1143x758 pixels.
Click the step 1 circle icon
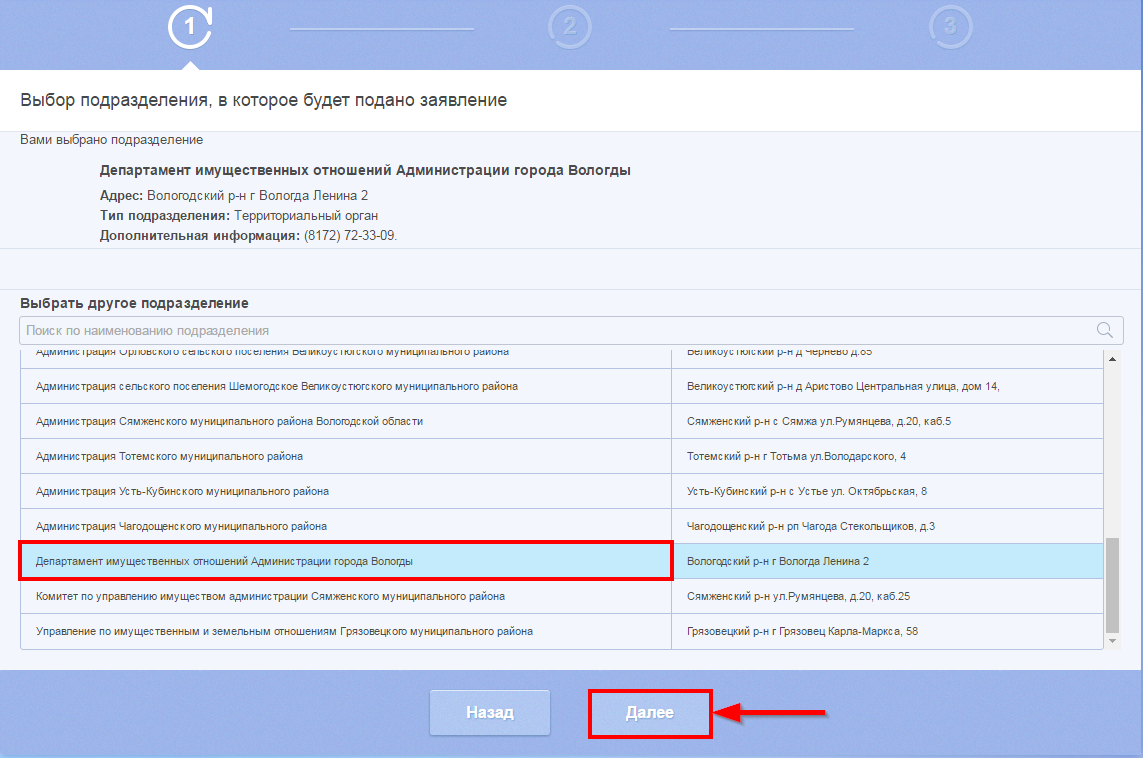pyautogui.click(x=190, y=27)
